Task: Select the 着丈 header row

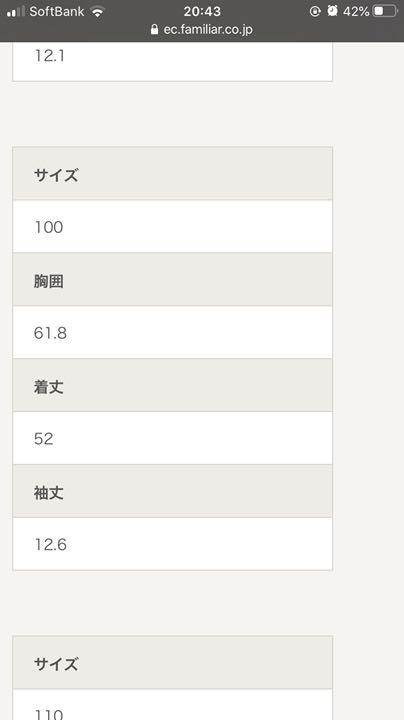Action: (173, 385)
